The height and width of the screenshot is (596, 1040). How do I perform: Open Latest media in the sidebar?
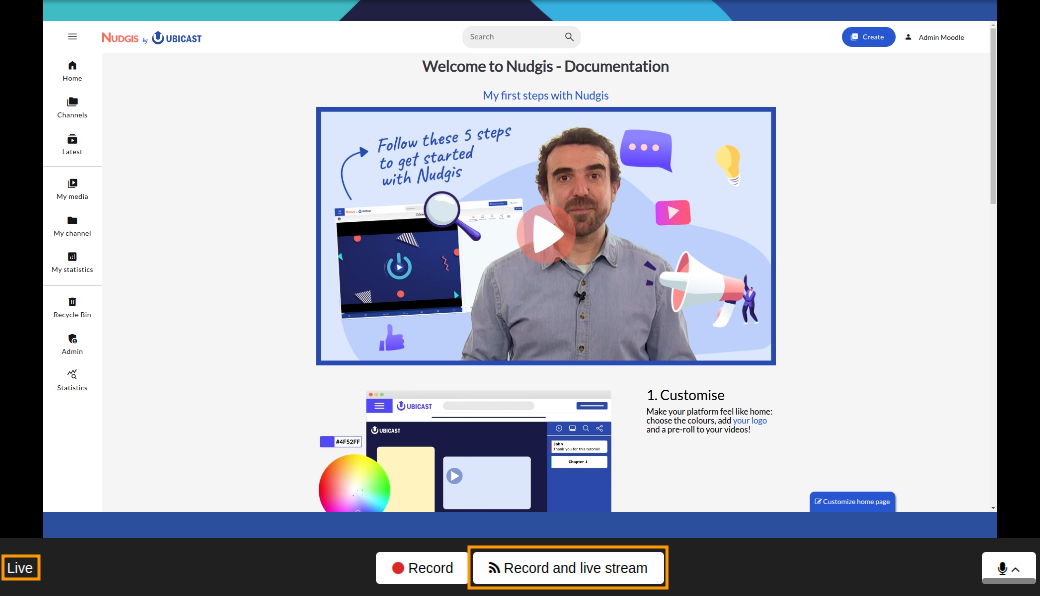[x=72, y=145]
